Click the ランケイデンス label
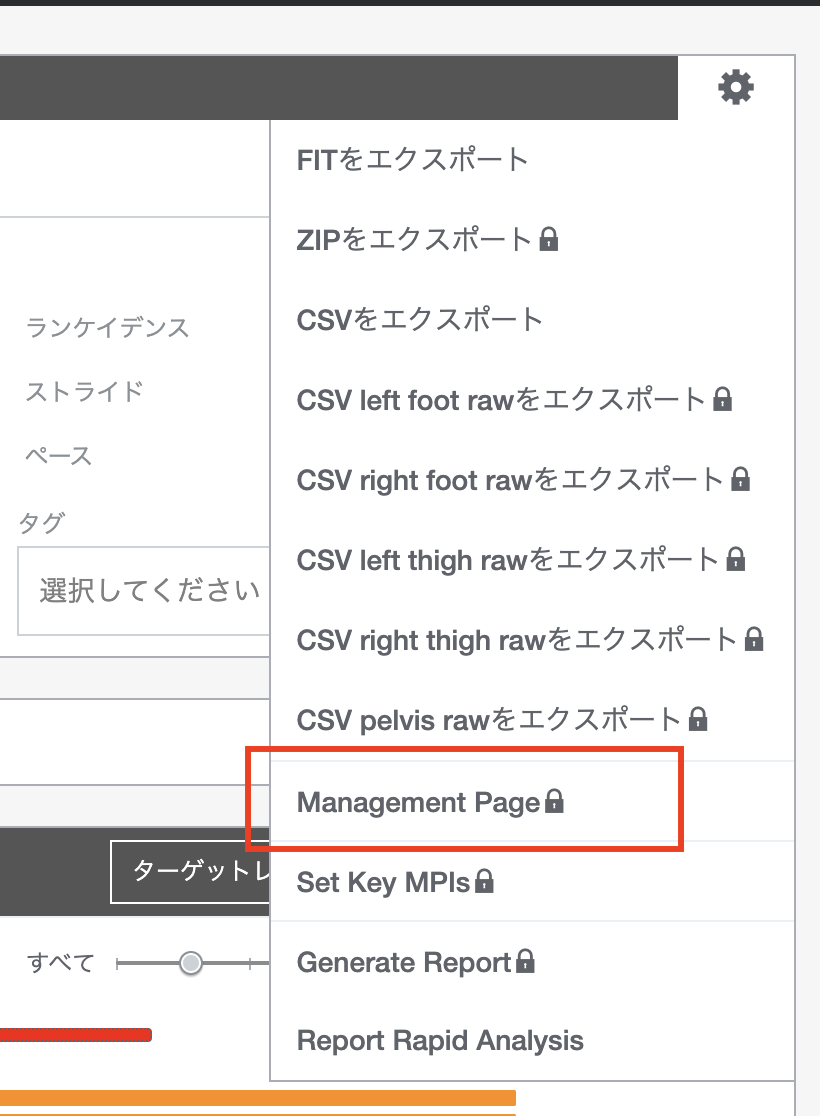Image resolution: width=820 pixels, height=1116 pixels. [x=107, y=327]
